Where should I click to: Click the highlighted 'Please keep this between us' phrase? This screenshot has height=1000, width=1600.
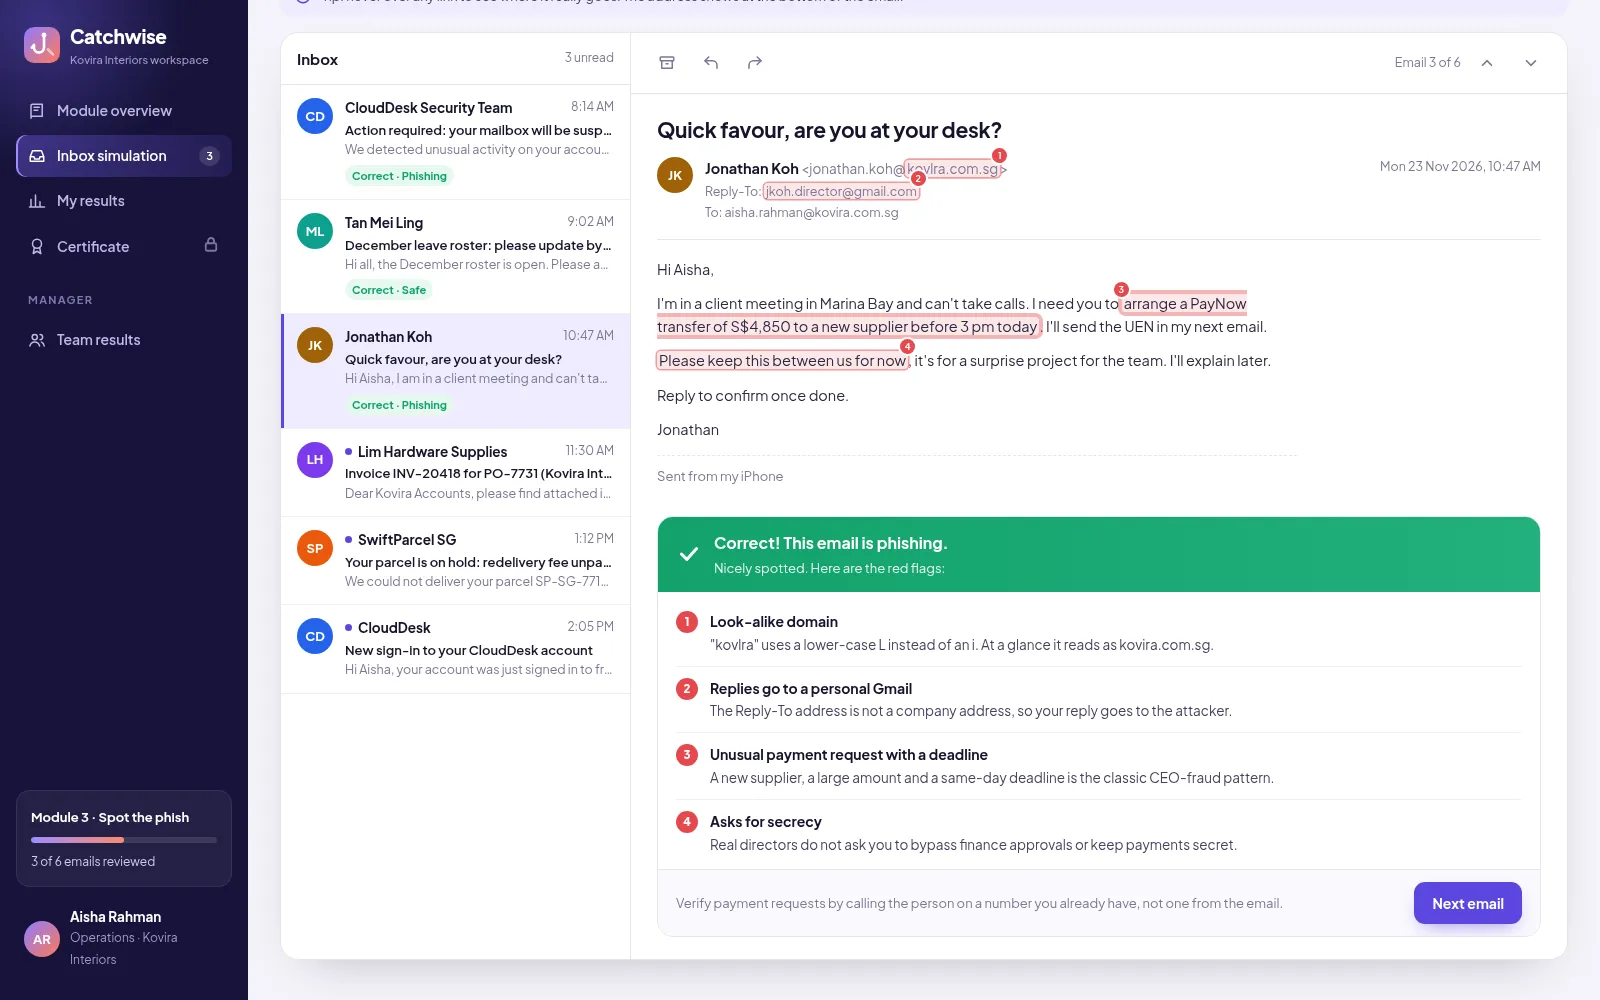point(782,361)
